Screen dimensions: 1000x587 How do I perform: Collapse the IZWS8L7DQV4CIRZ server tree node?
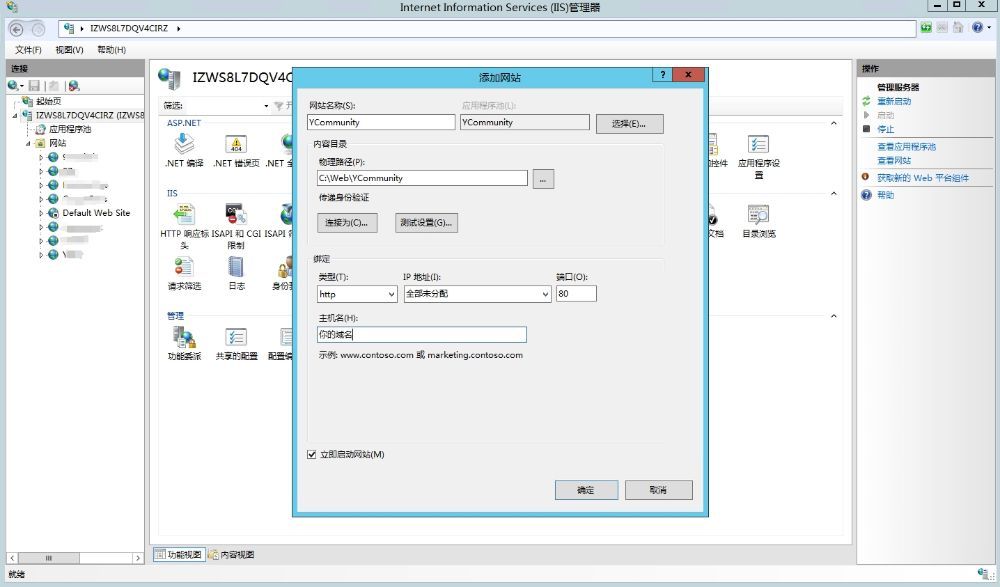[x=15, y=115]
